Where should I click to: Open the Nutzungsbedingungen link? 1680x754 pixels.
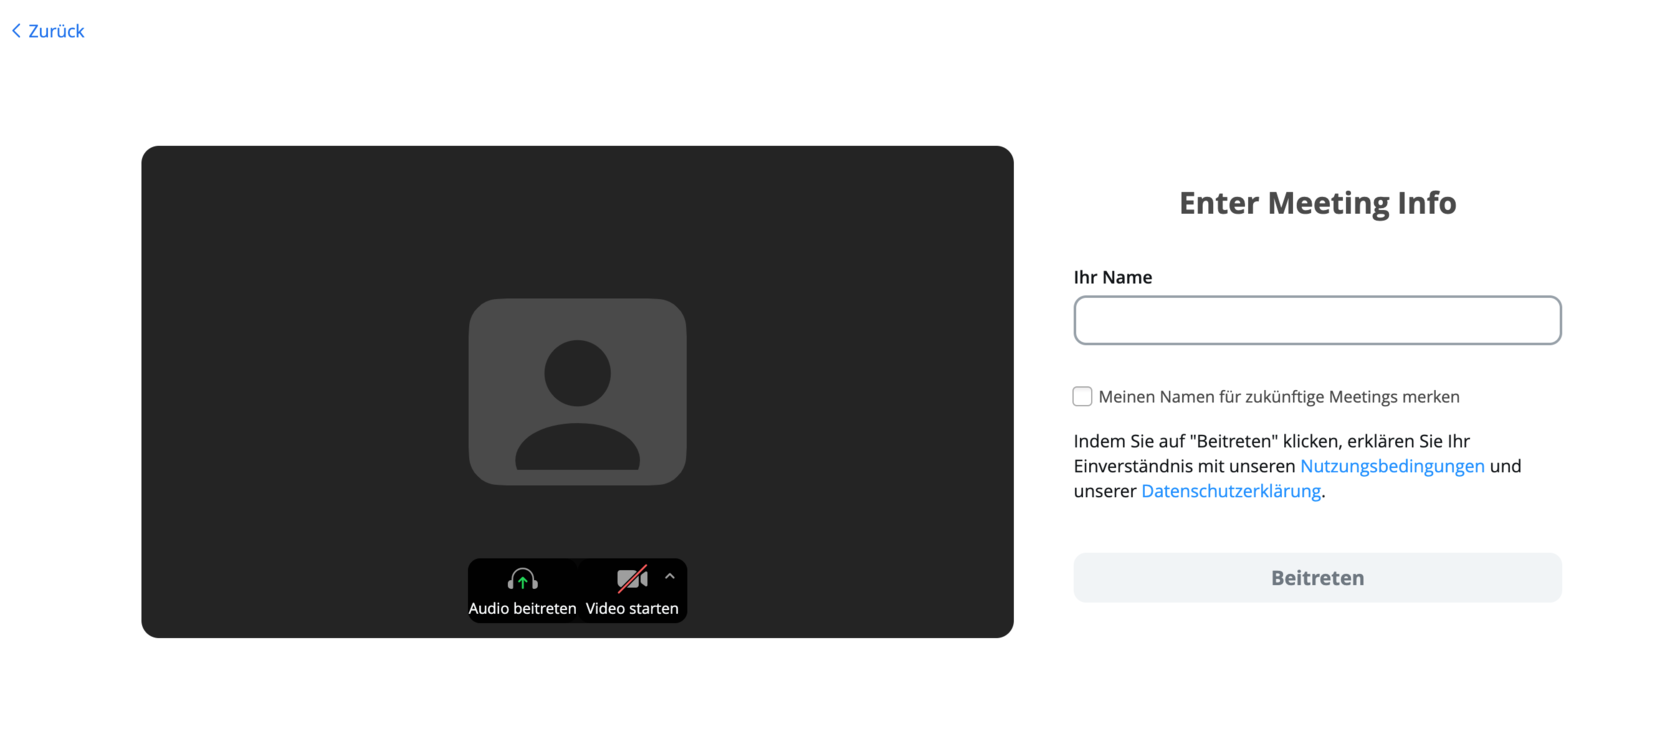[1392, 466]
